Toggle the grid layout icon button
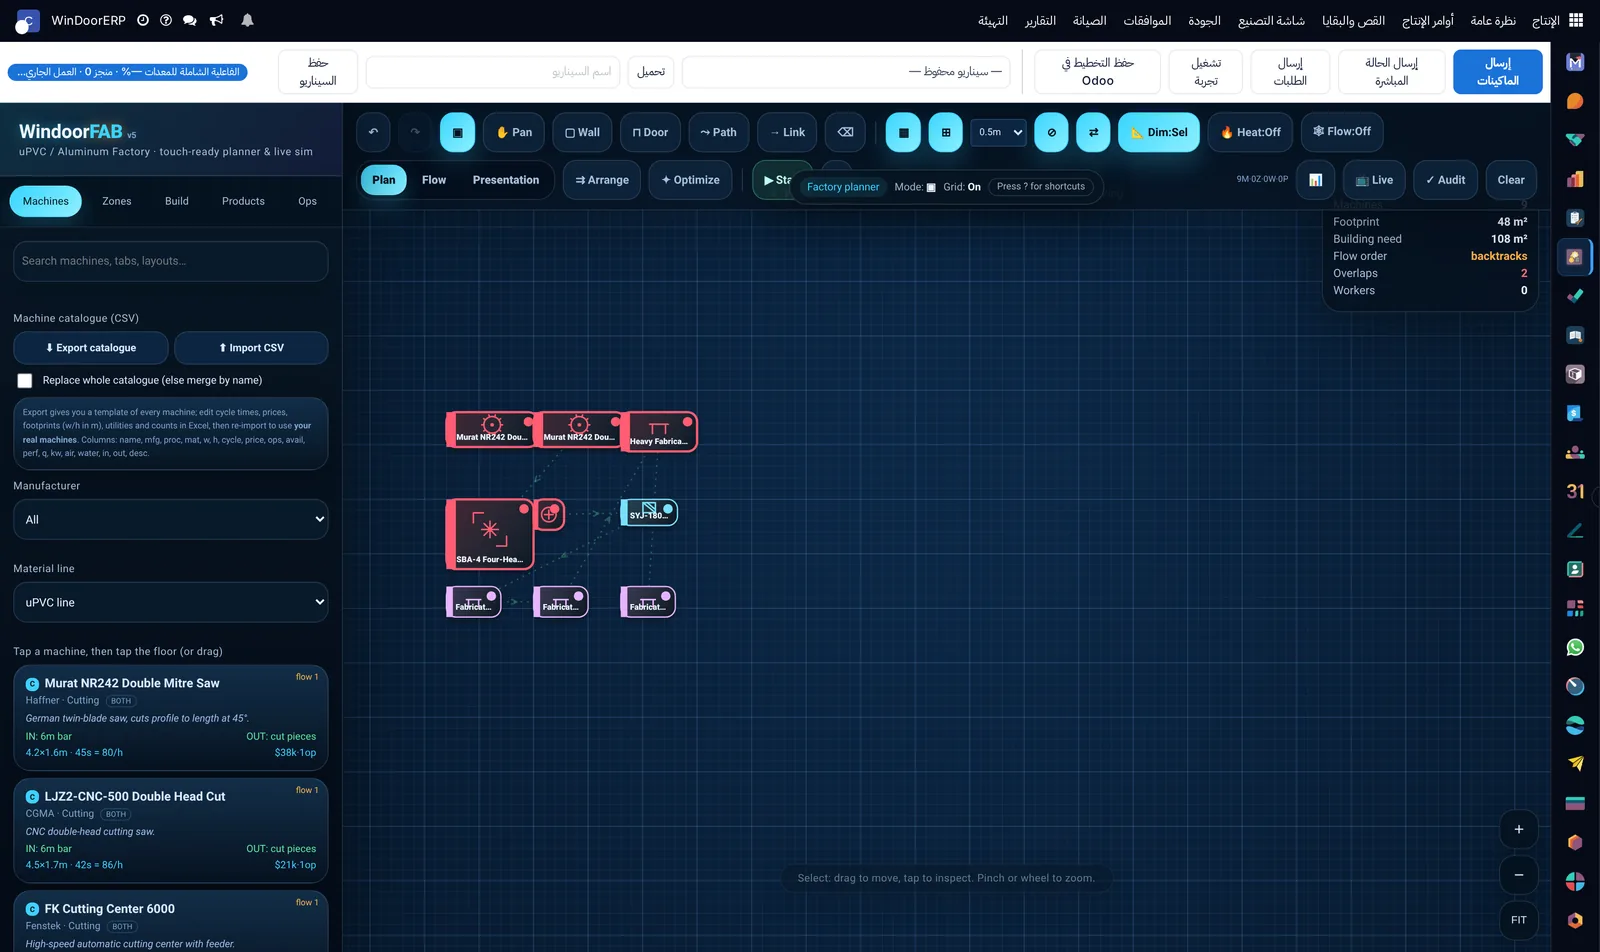1600x952 pixels. pyautogui.click(x=945, y=132)
